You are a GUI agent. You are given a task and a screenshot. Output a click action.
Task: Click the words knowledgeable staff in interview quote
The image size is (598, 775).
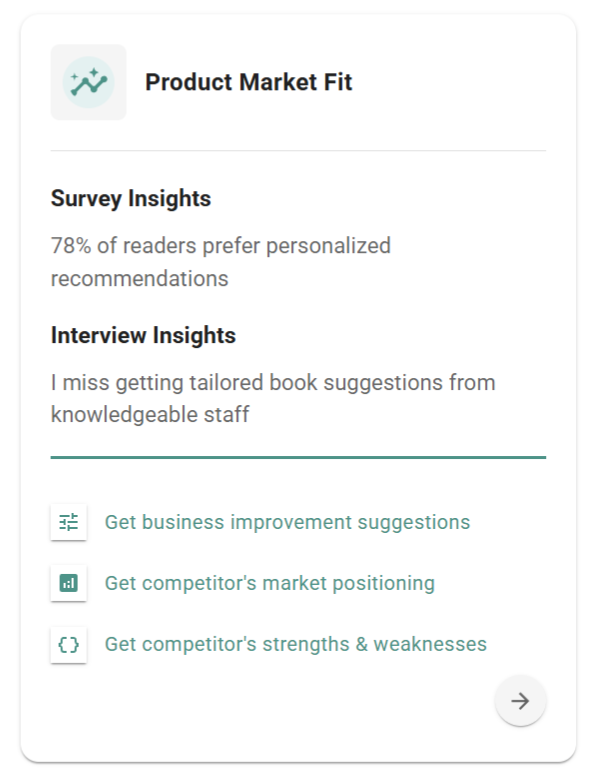(x=150, y=415)
